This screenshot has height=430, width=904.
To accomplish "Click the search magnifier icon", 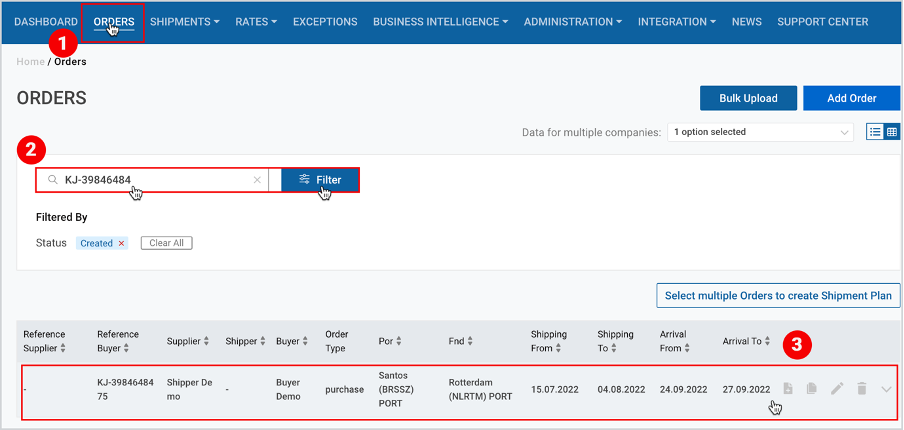I will click(x=52, y=180).
